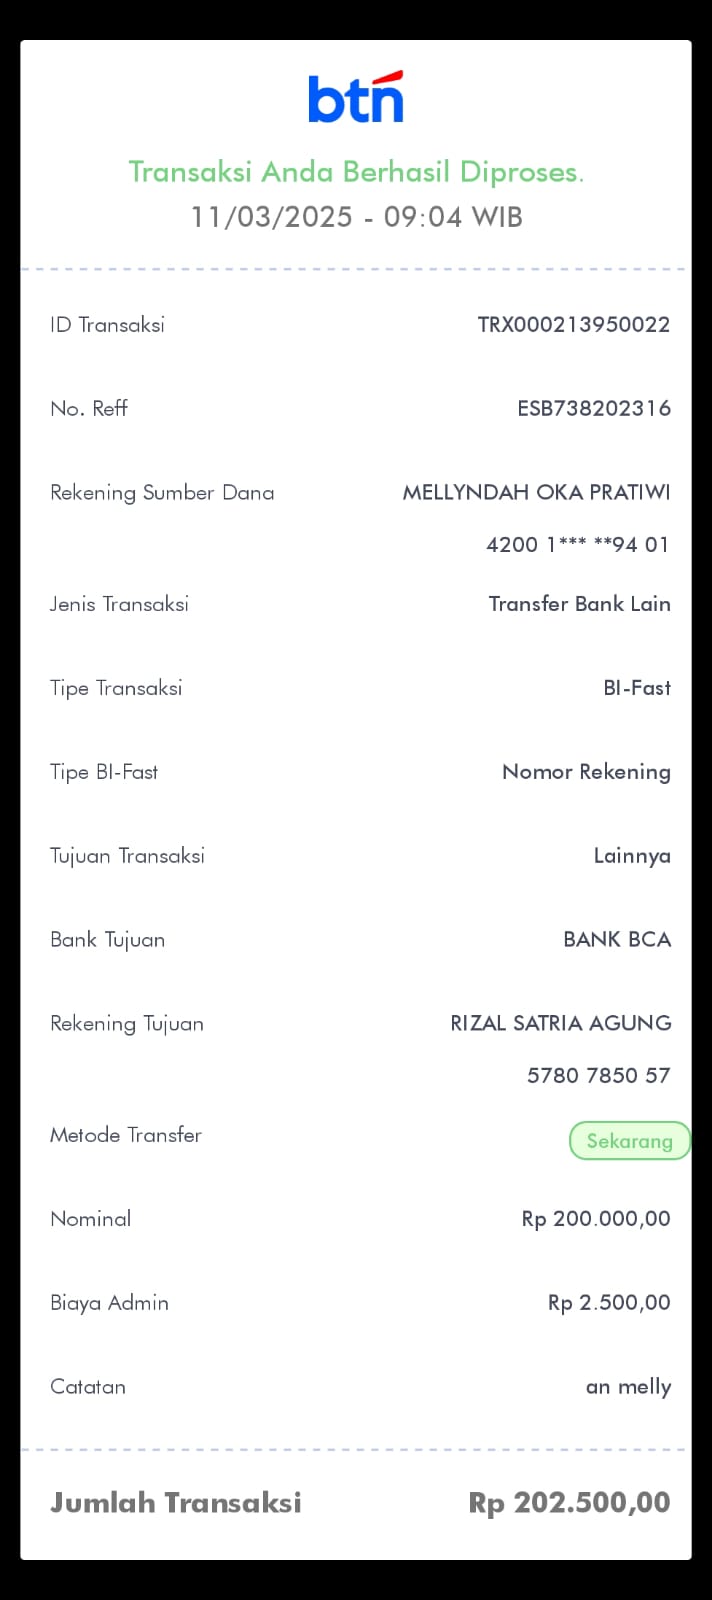Image resolution: width=712 pixels, height=1600 pixels.
Task: Click the admin fee Rp 2.500,00
Action: [609, 1303]
